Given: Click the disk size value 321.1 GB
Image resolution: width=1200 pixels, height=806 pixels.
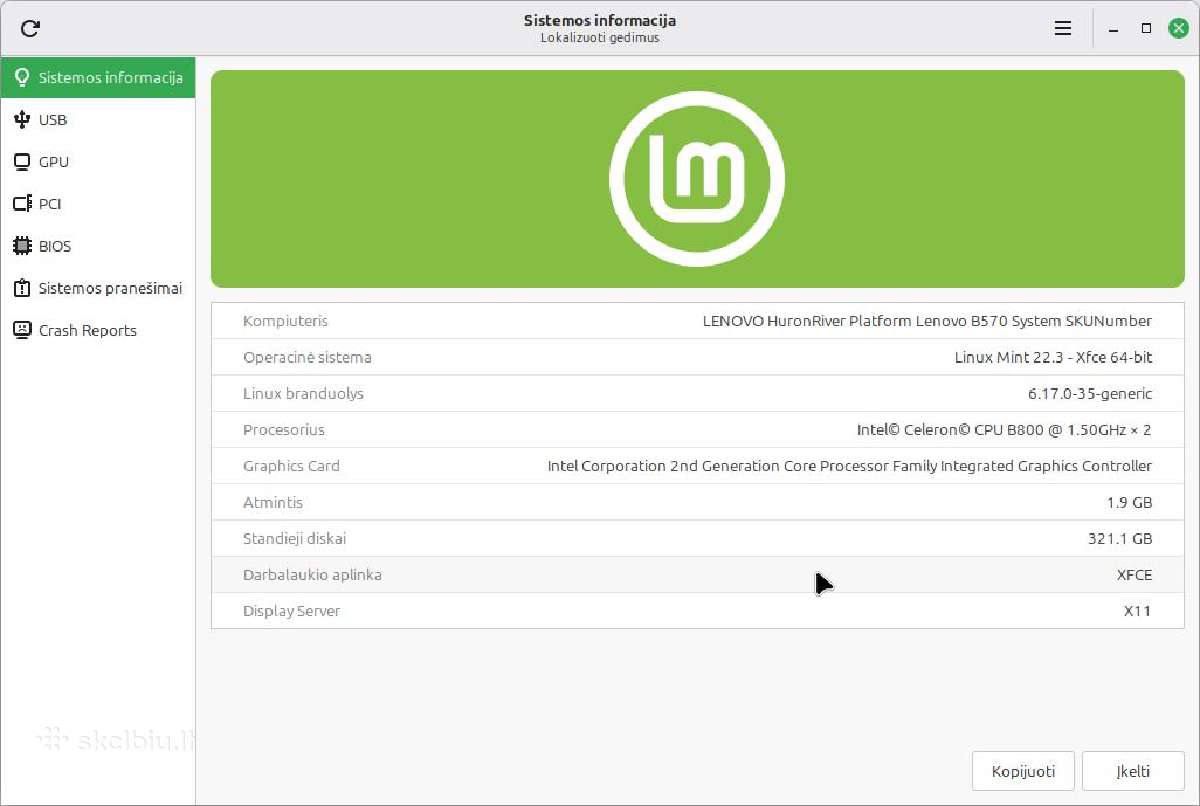Looking at the screenshot, I should click(1120, 538).
